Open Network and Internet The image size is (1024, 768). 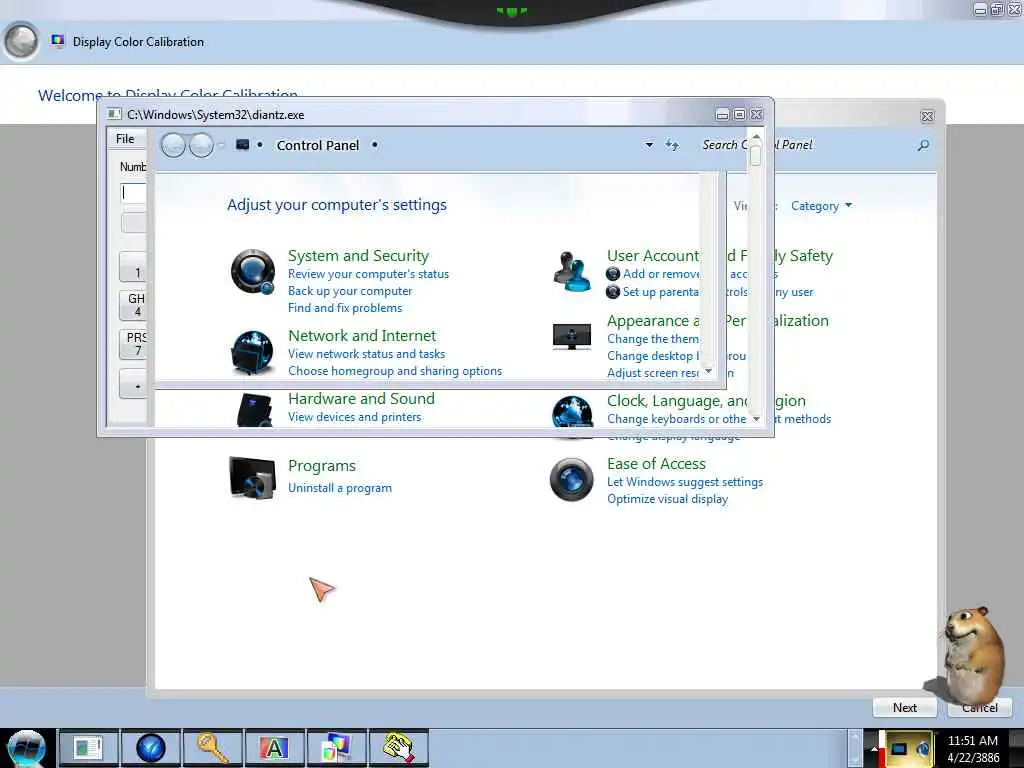[x=362, y=335]
